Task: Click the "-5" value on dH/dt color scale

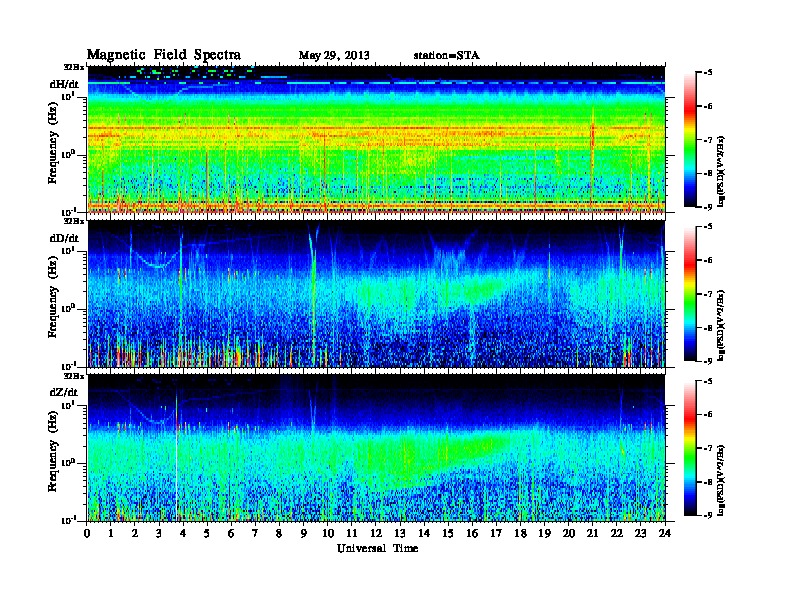Action: pyautogui.click(x=707, y=73)
